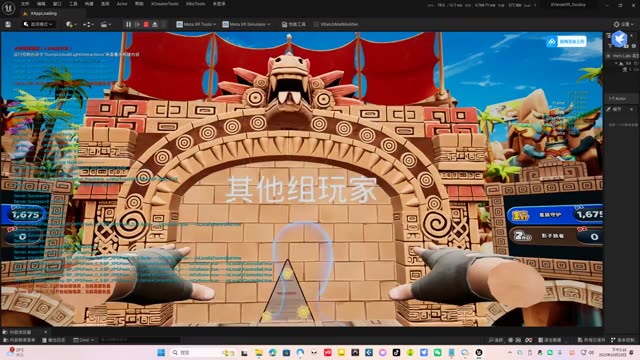The image size is (640, 360).
Task: Pause the running play session
Action: [x=129, y=24]
